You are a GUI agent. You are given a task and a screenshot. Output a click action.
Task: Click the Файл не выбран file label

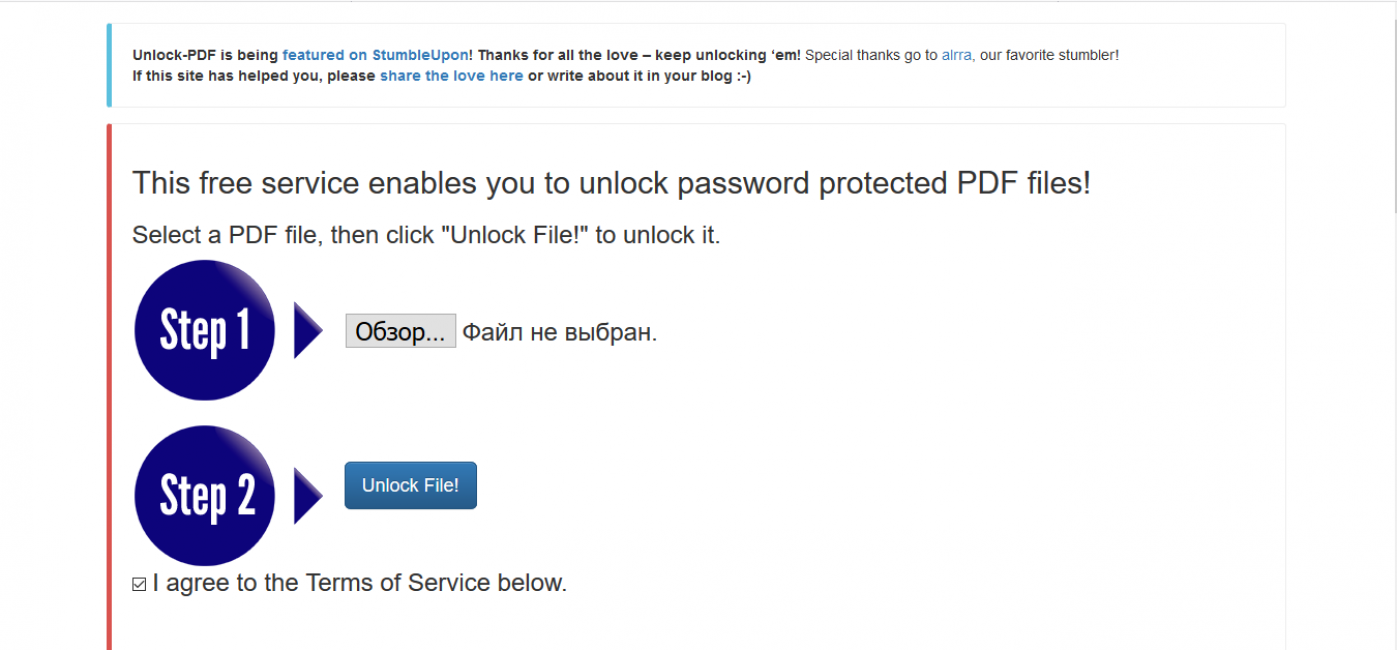pos(559,332)
